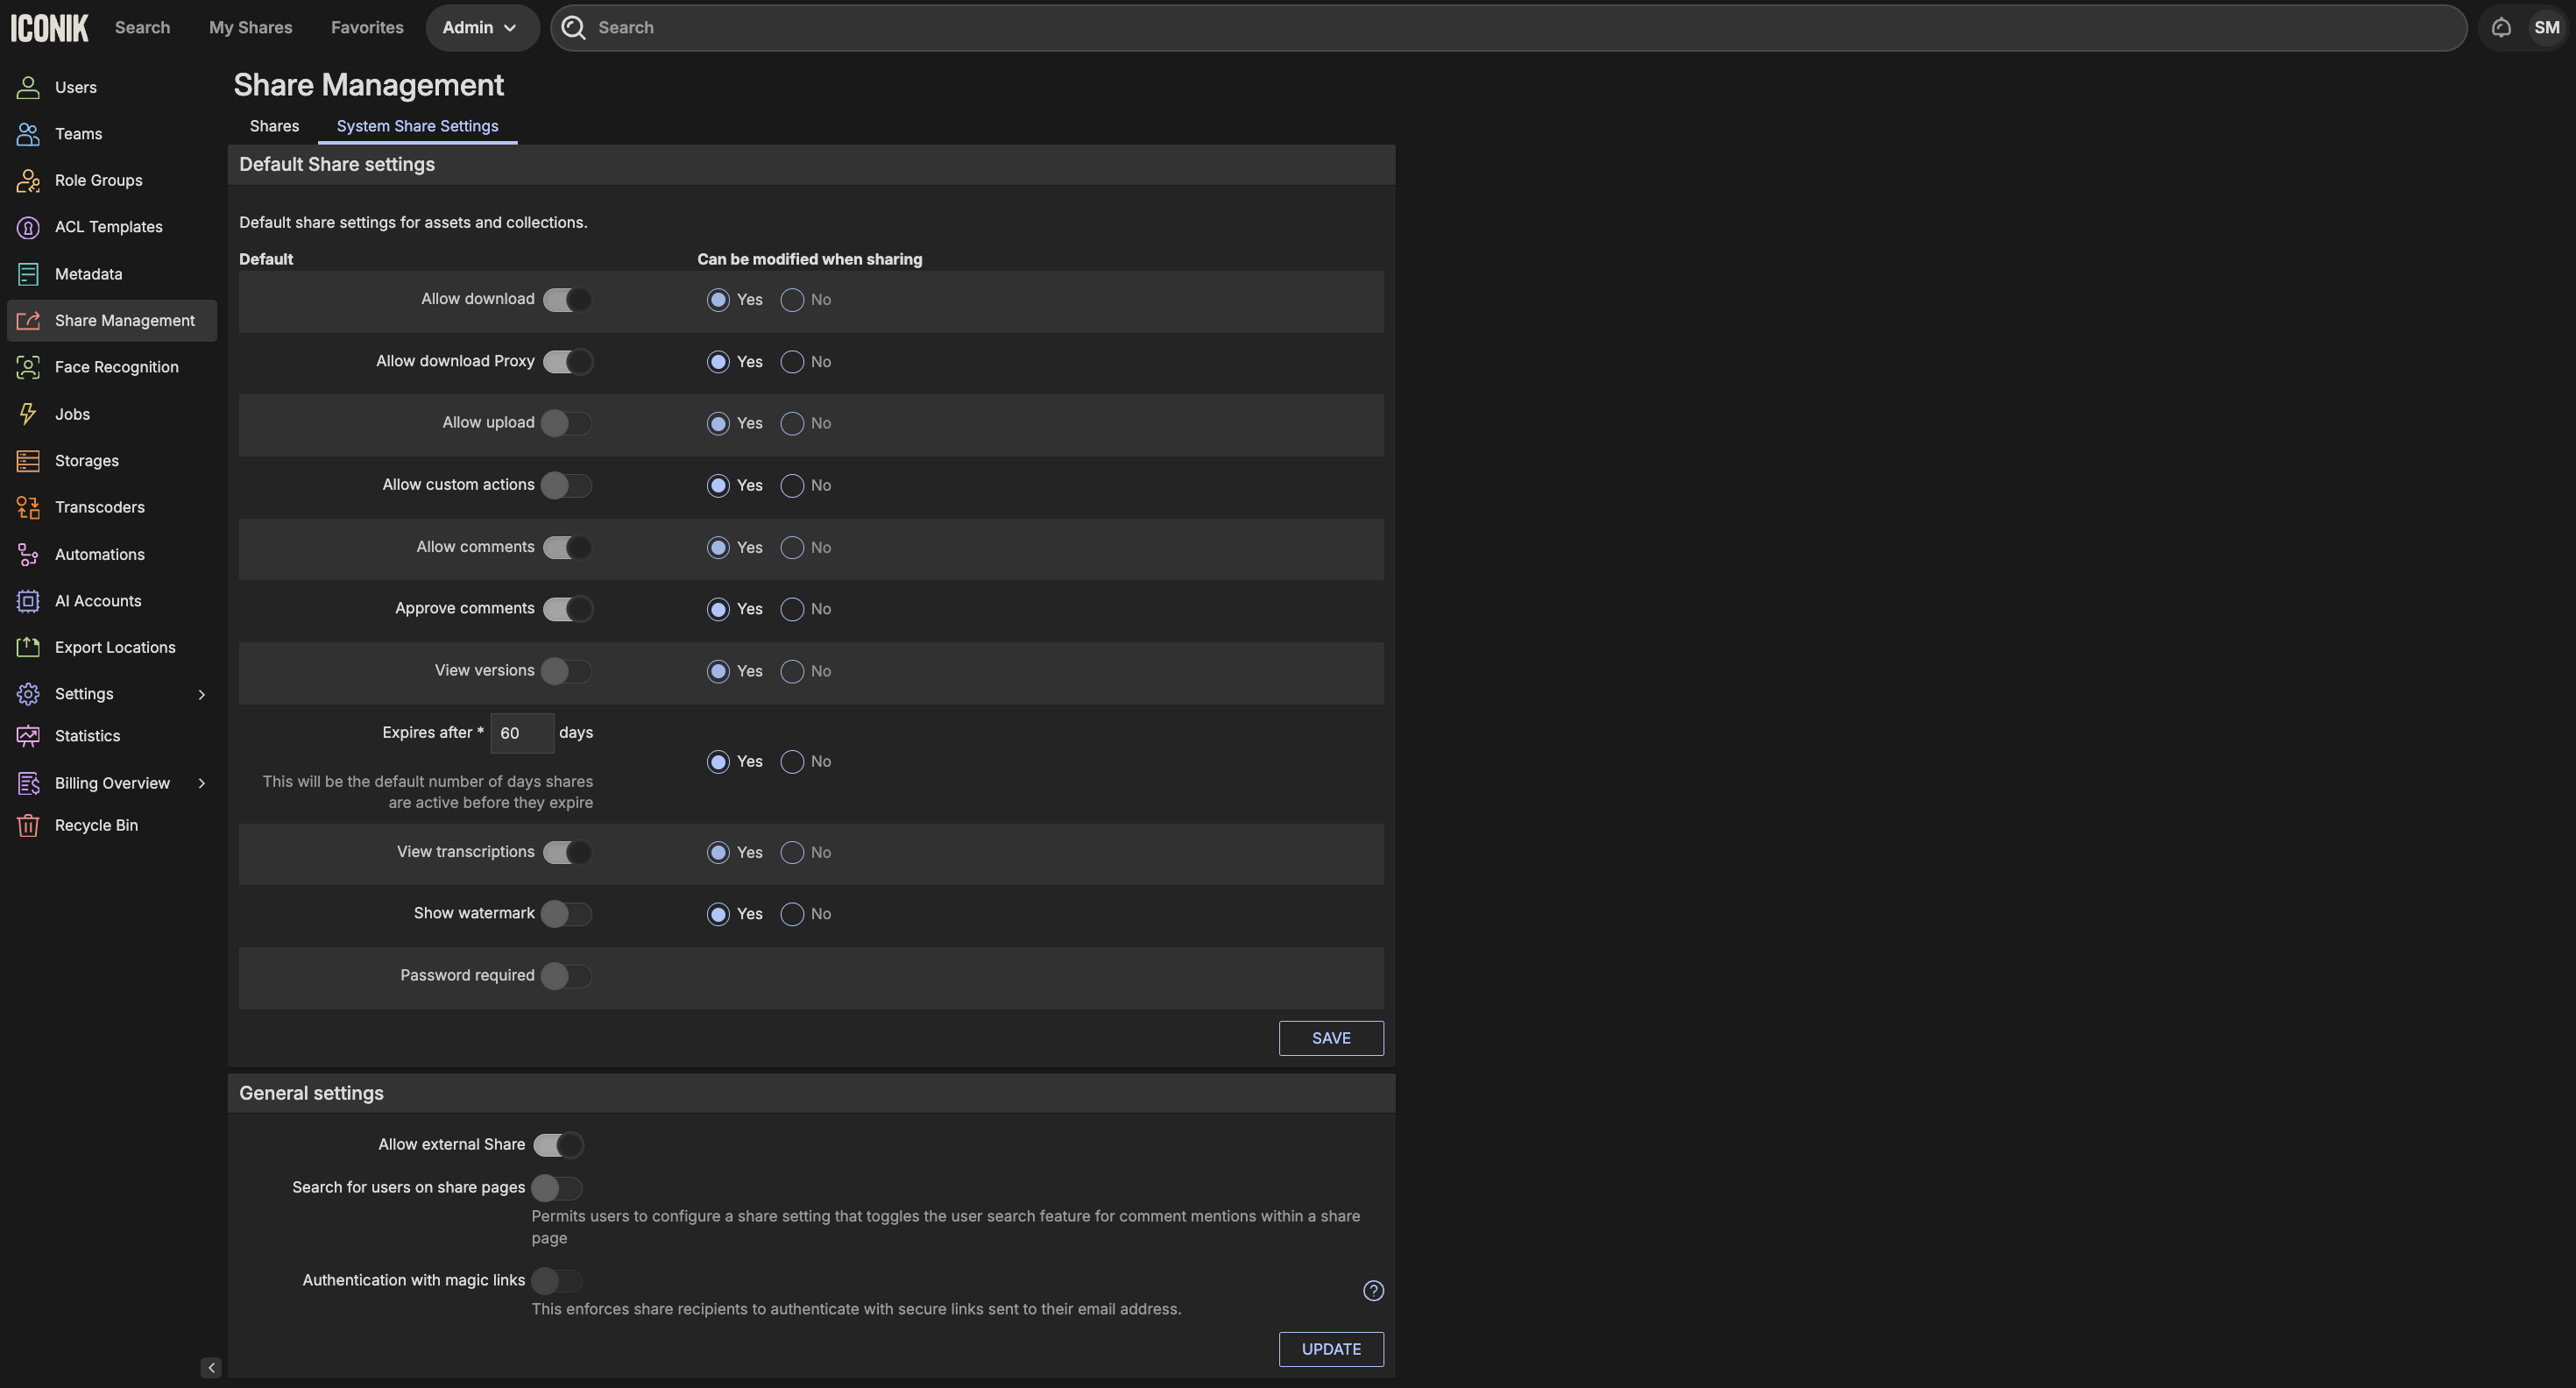
Task: Click the AI Accounts chip icon
Action: [x=28, y=601]
